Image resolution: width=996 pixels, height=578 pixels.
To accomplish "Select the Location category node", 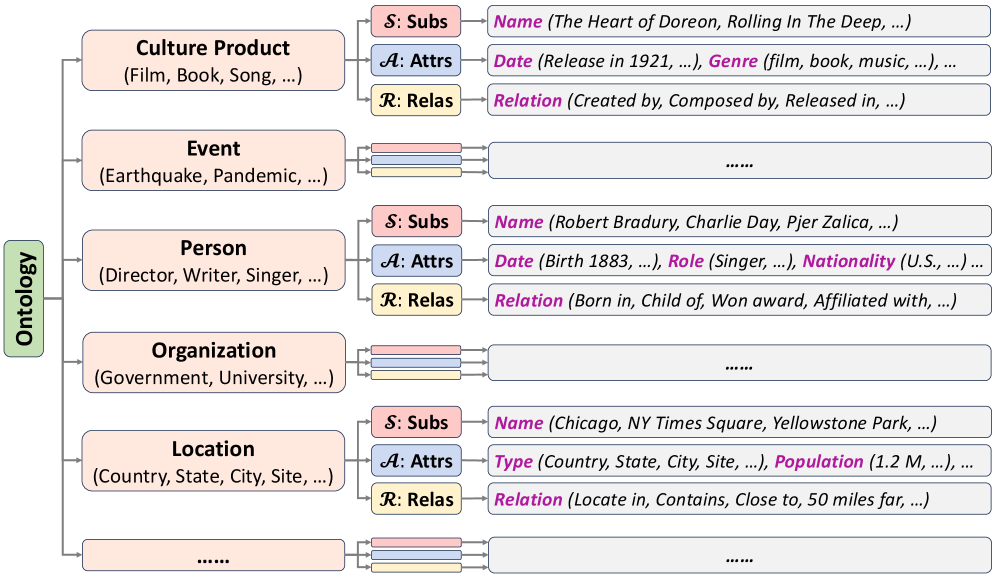I will tap(213, 461).
